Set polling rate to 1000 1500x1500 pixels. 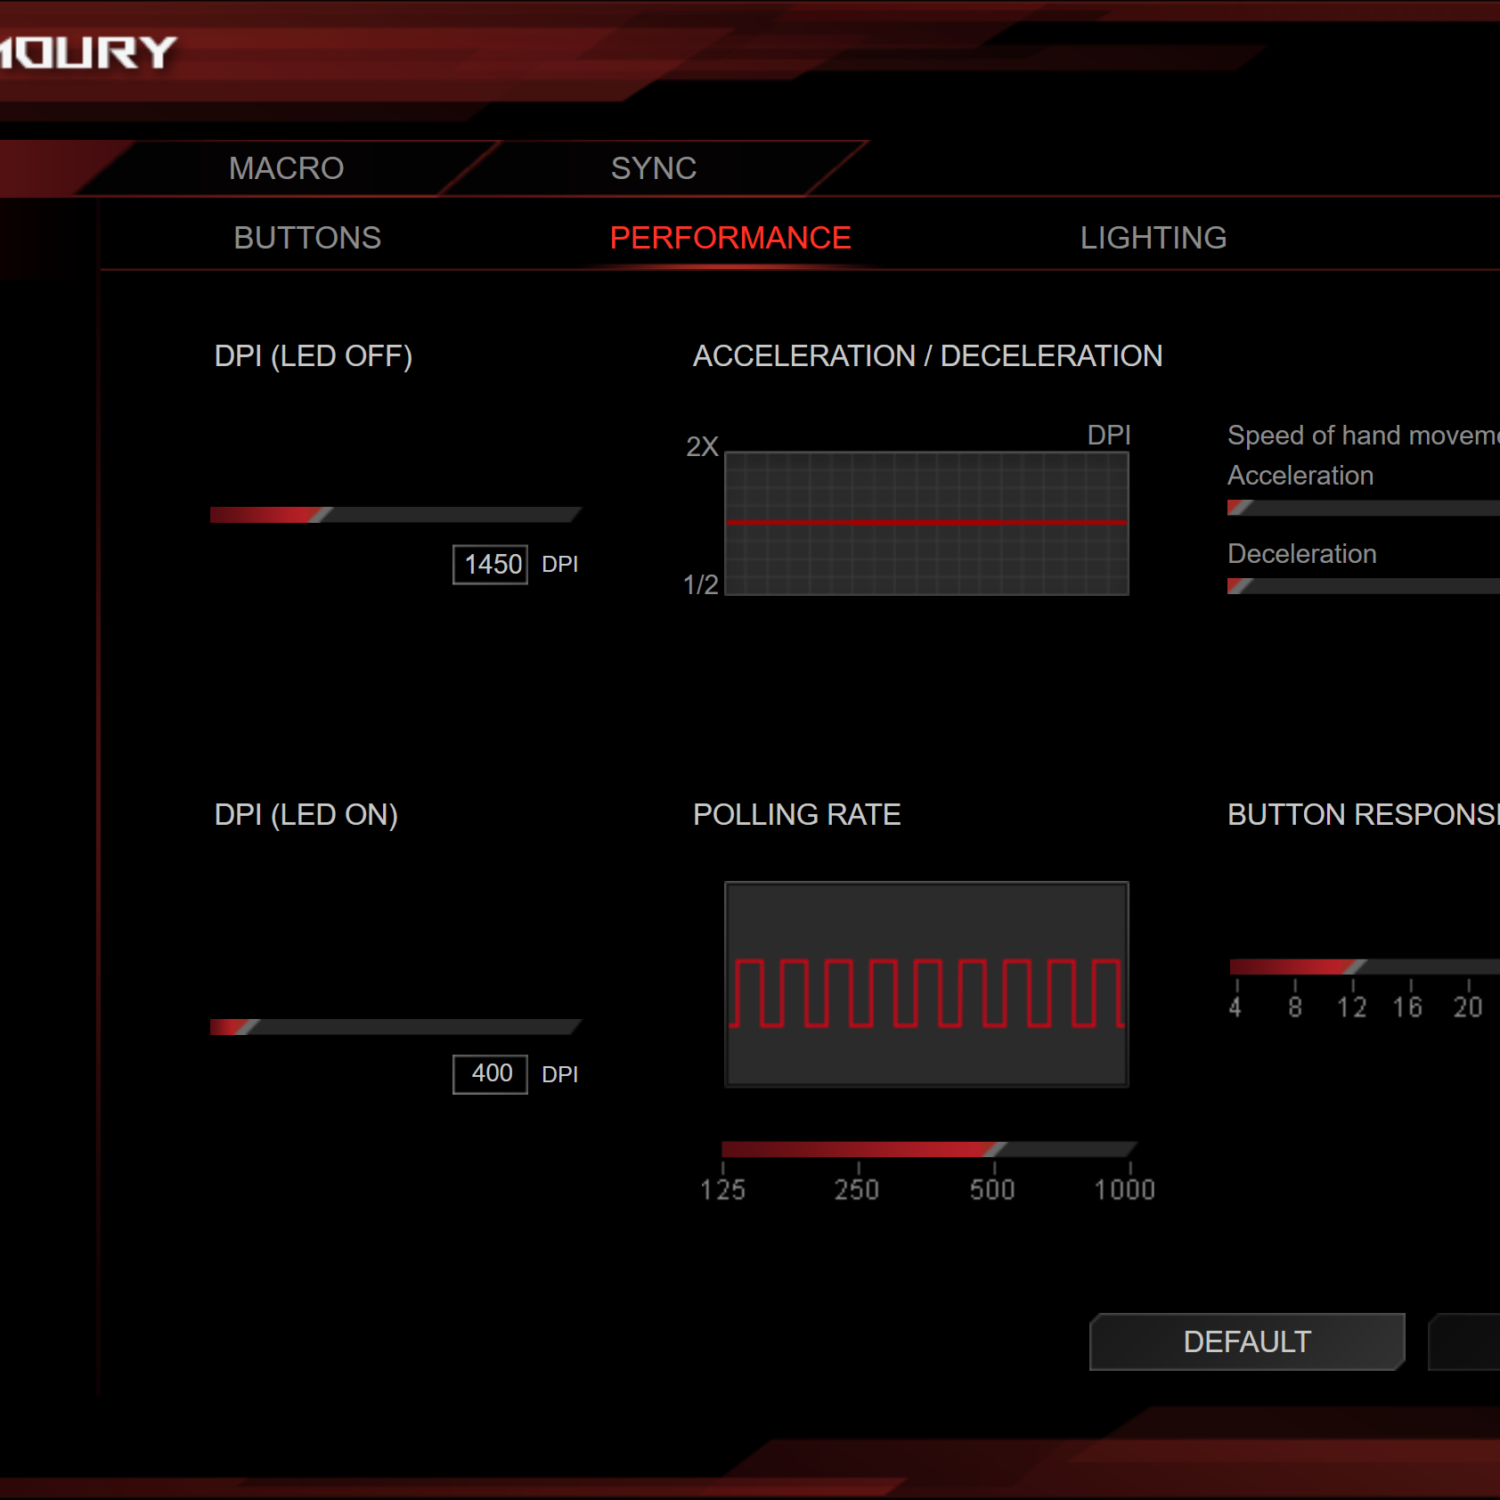(x=1129, y=1150)
